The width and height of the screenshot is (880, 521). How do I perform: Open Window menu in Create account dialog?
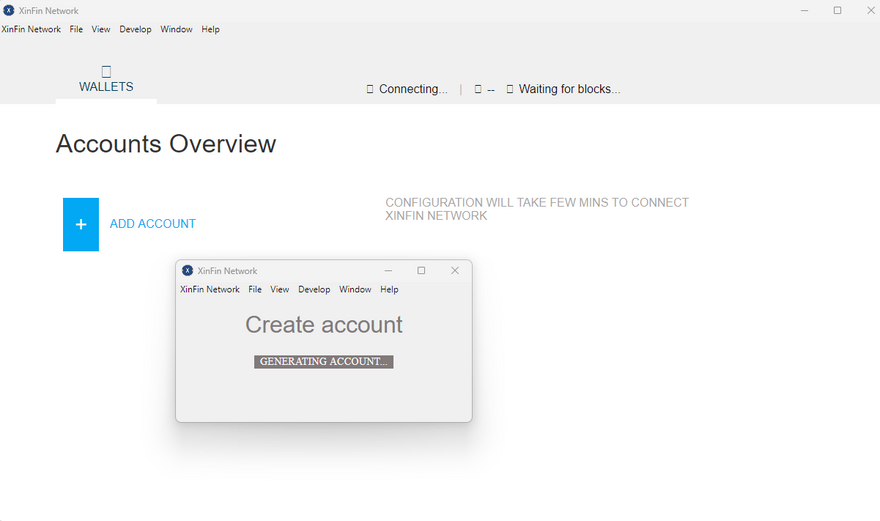[x=355, y=289]
